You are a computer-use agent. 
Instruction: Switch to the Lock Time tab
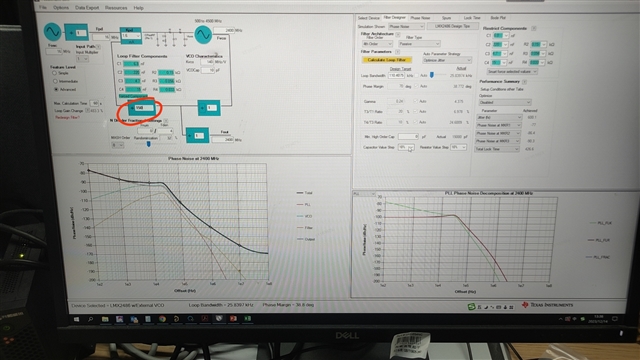[x=472, y=18]
